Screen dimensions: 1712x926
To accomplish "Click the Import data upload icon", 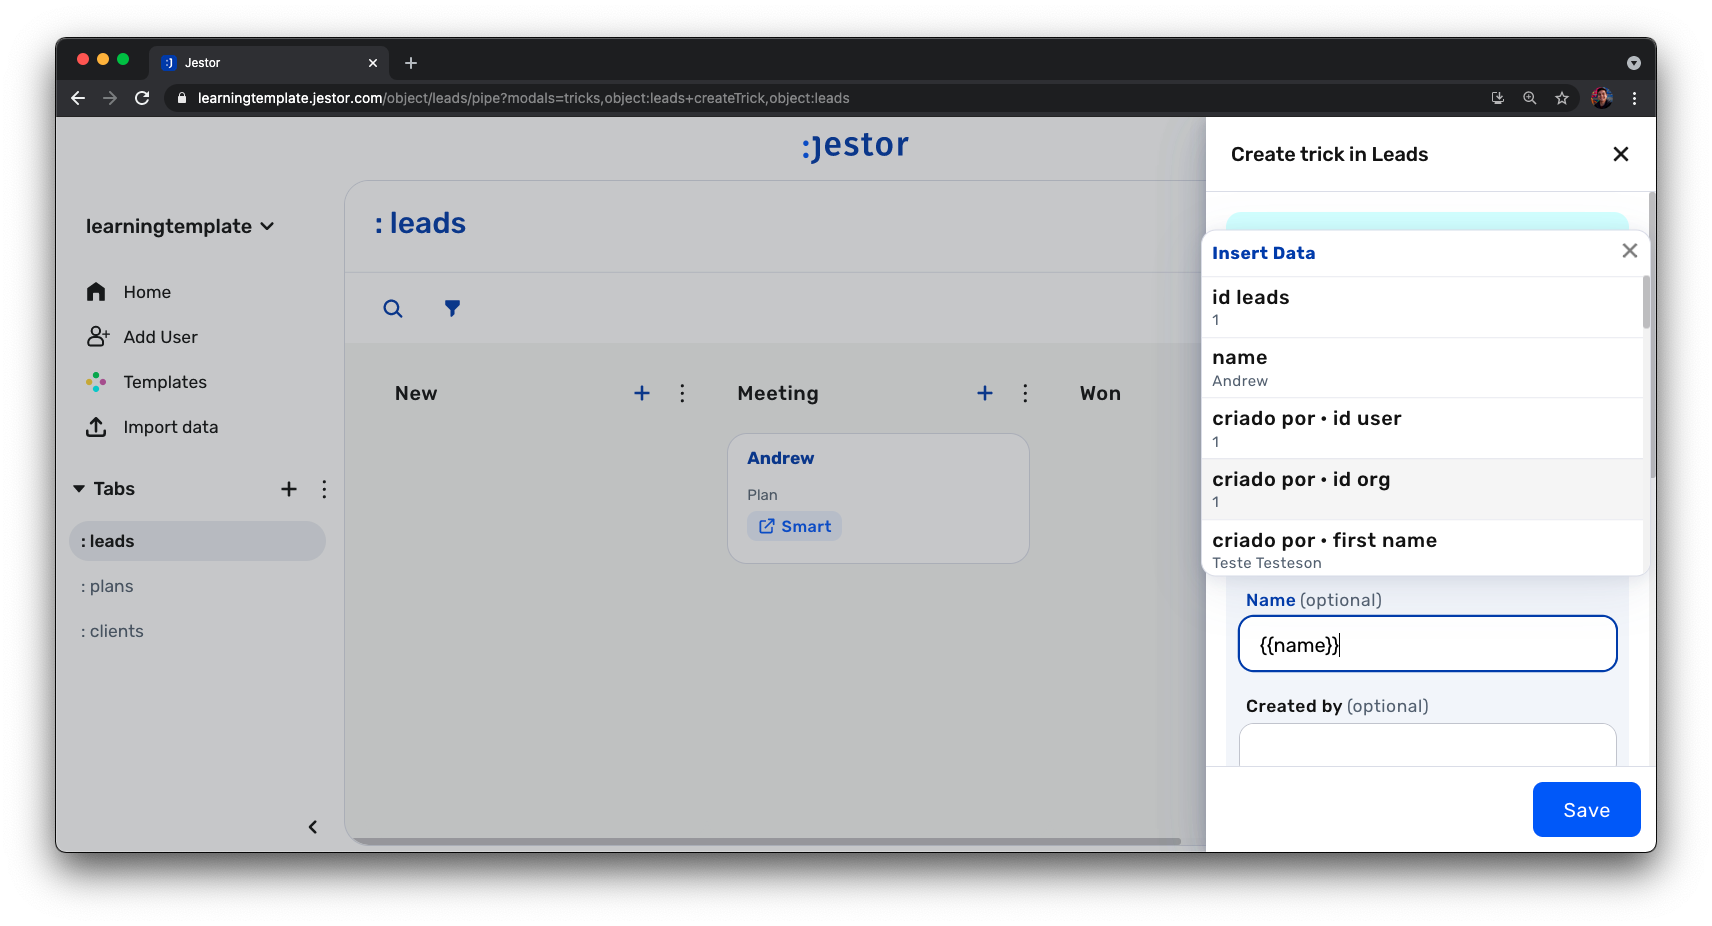I will point(96,427).
